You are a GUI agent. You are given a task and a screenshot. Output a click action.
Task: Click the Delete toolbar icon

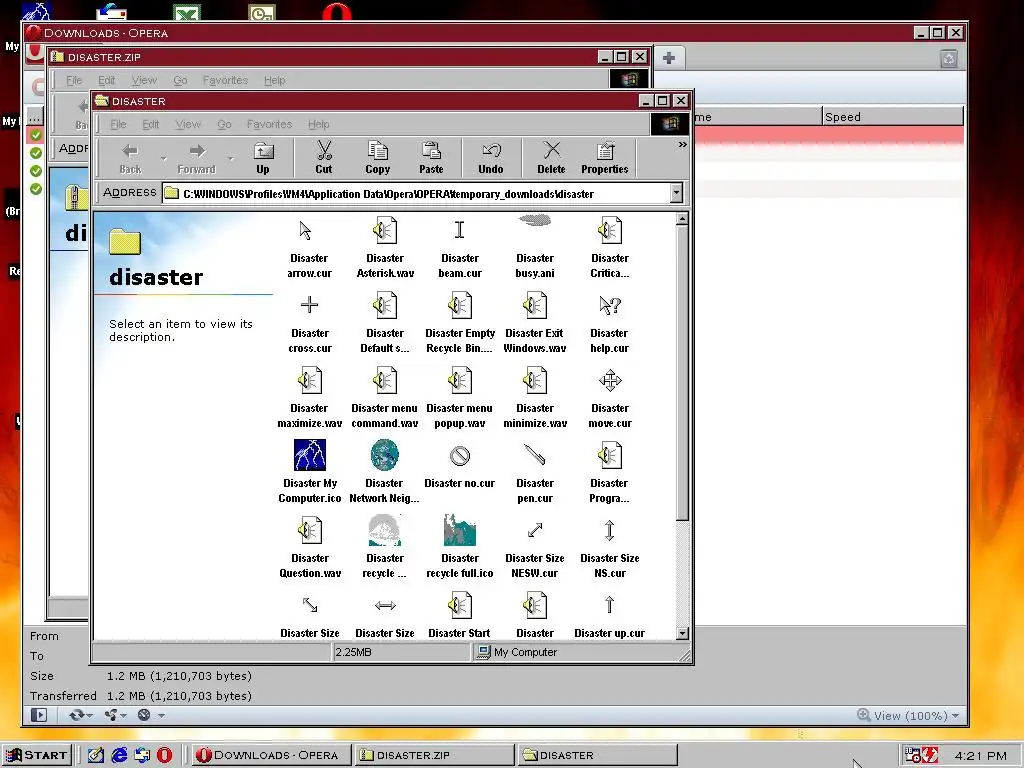(551, 159)
